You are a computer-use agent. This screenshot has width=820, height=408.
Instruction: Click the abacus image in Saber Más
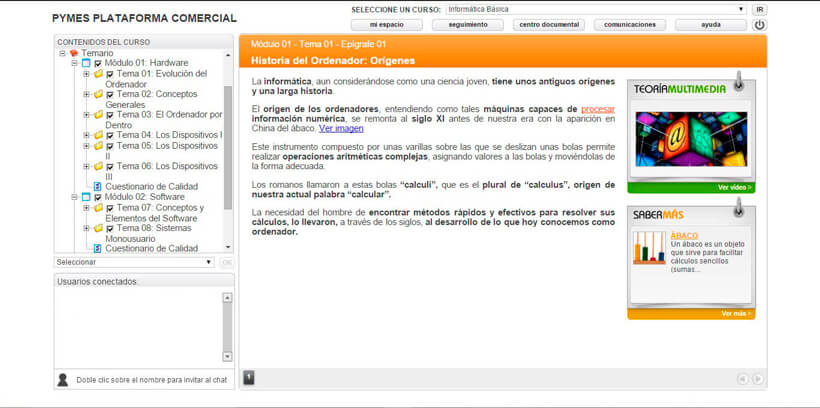649,247
